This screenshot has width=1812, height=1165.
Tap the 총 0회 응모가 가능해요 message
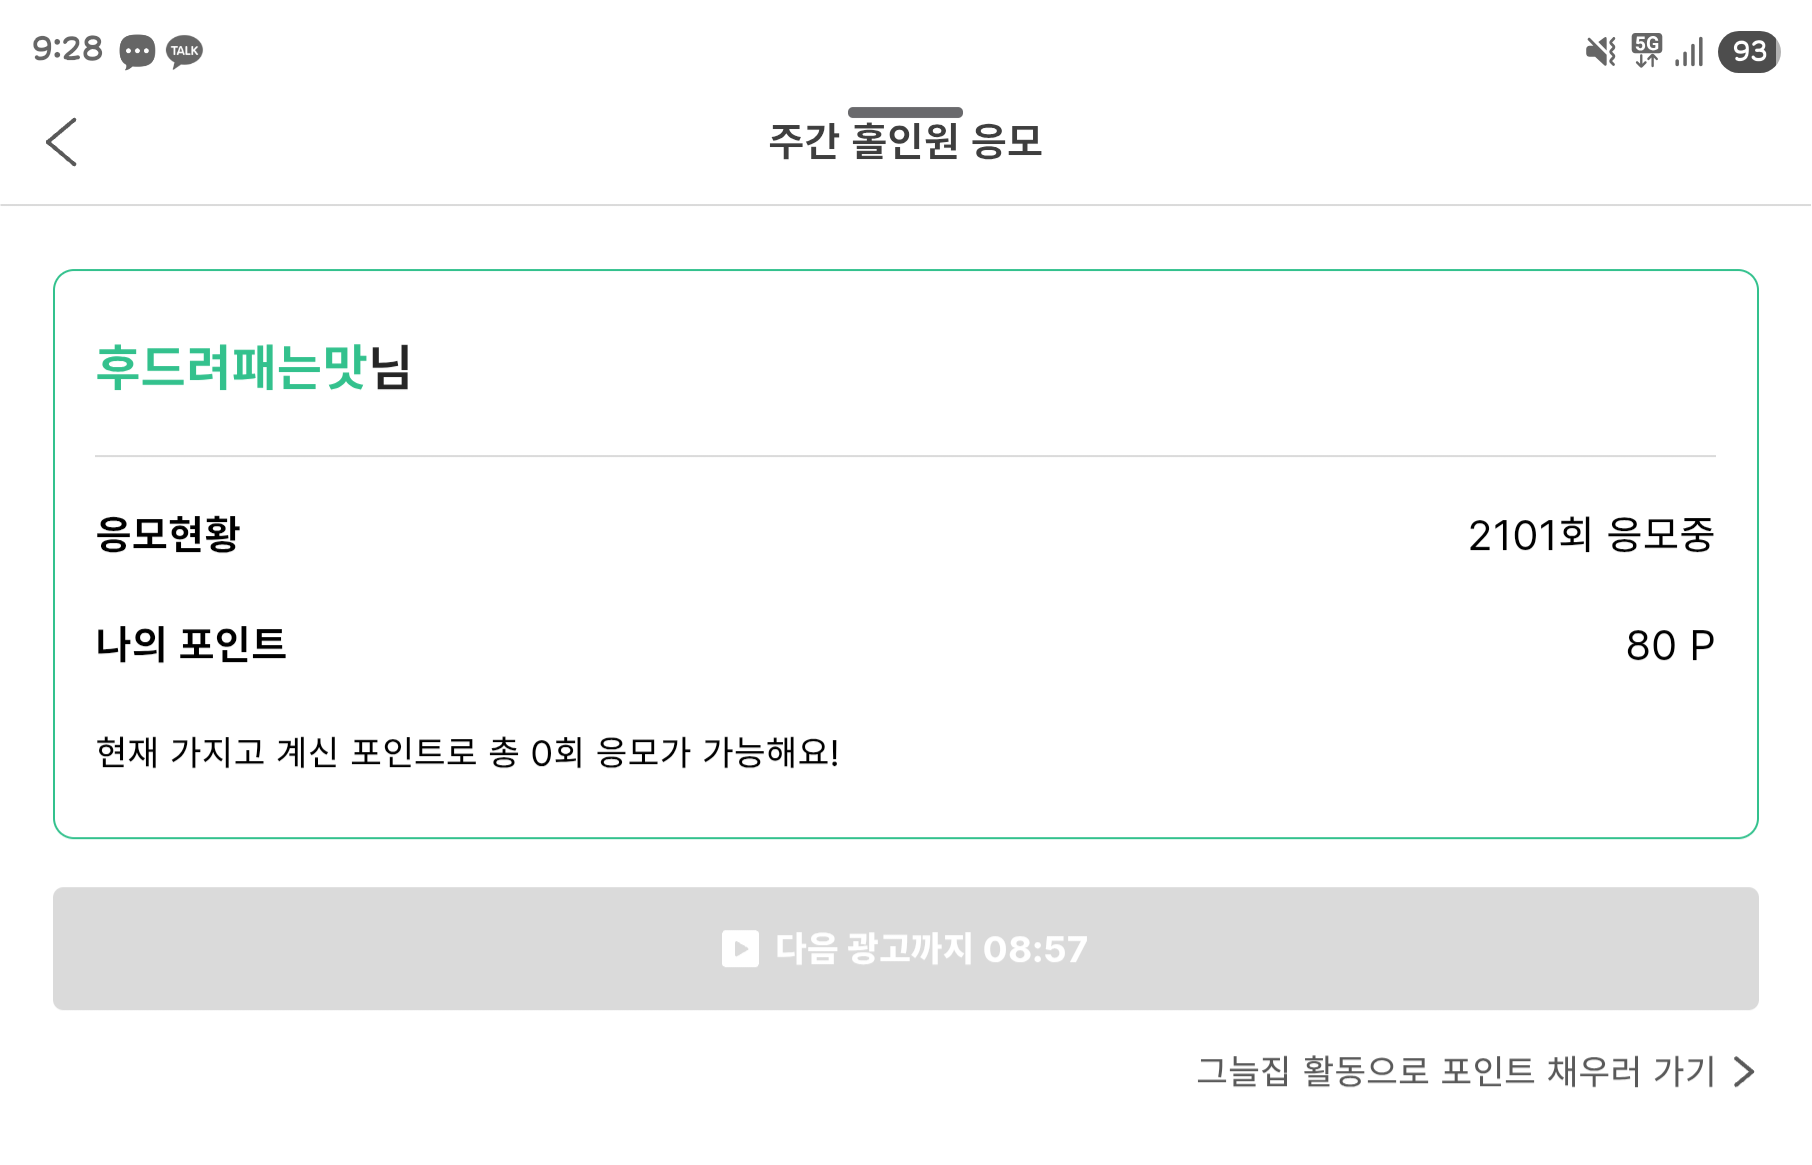pos(467,752)
